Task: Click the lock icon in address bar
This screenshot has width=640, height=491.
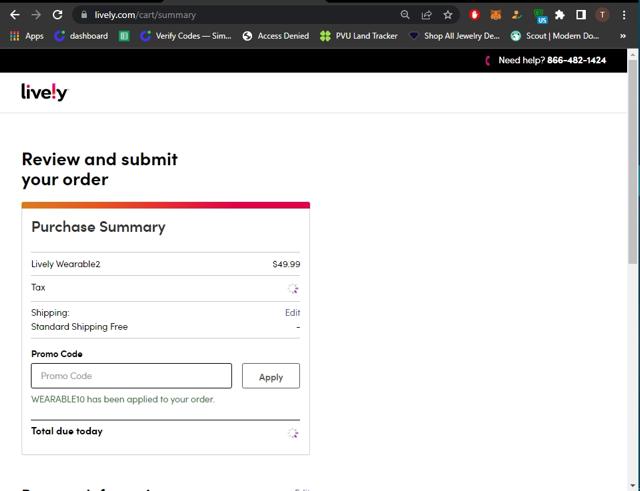Action: 84,15
